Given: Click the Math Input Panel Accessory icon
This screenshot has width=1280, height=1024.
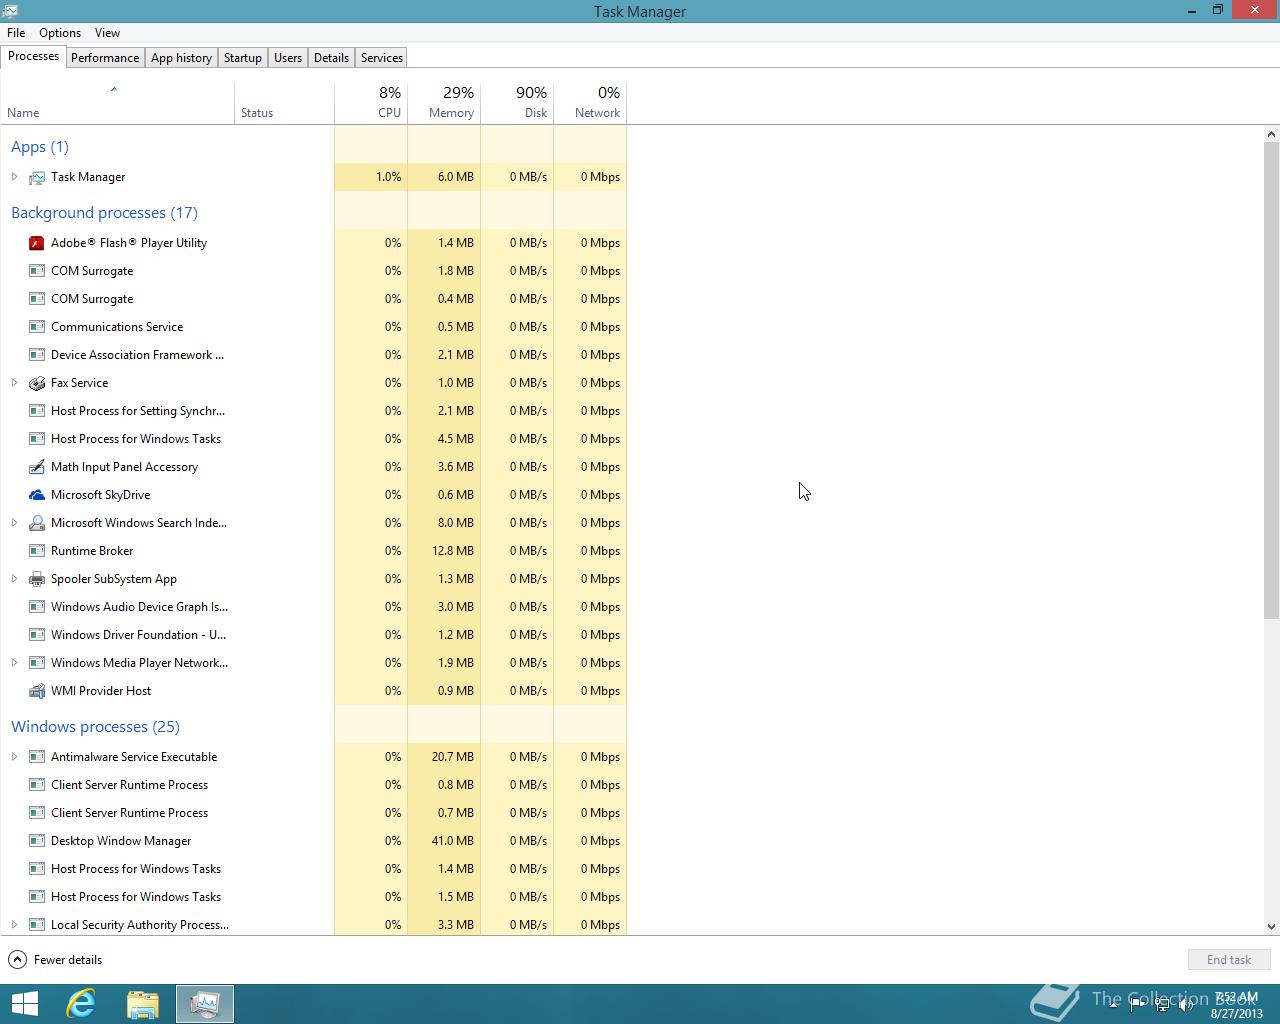Looking at the screenshot, I should [x=37, y=467].
